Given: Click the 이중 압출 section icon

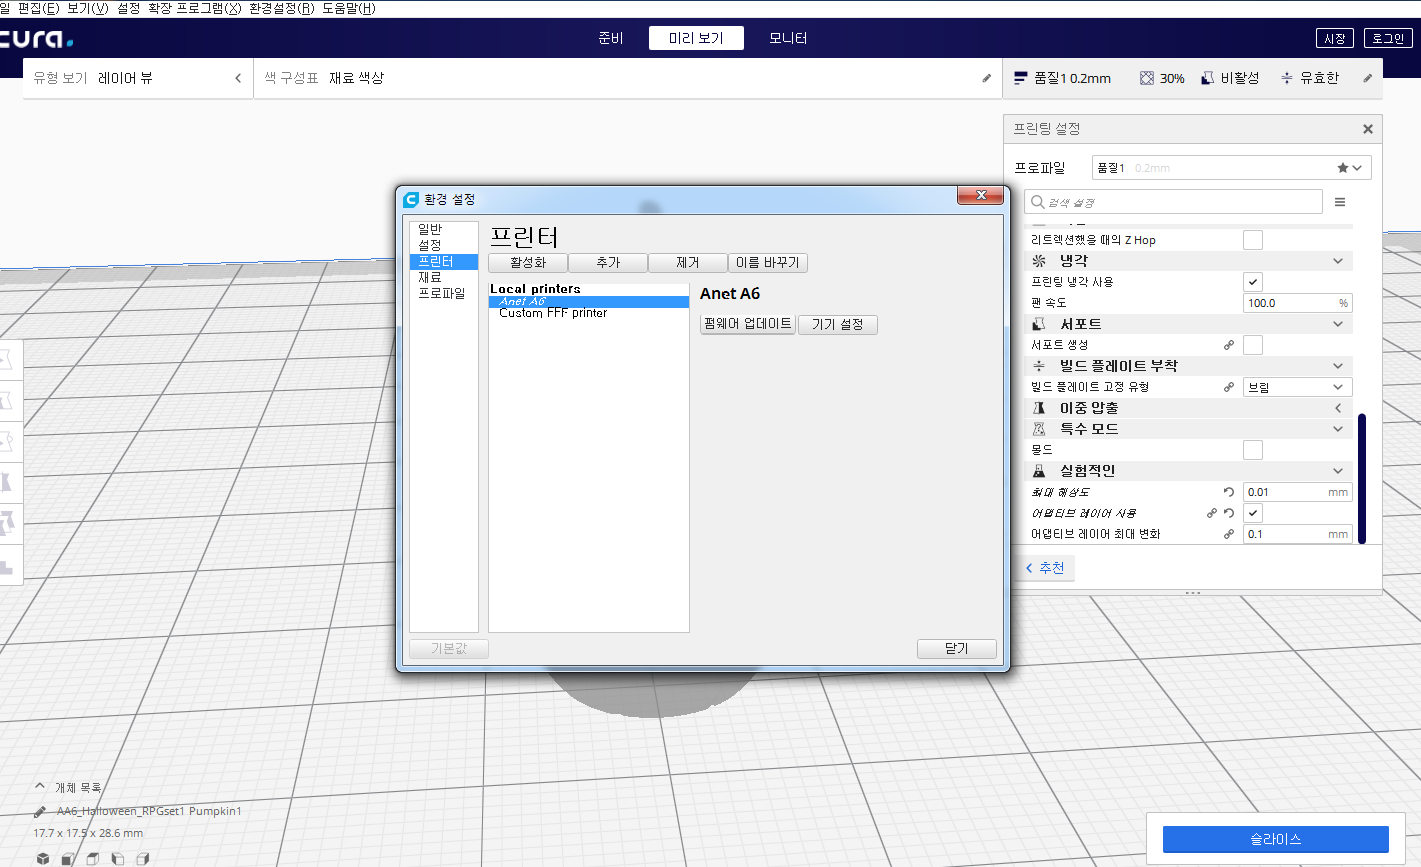Looking at the screenshot, I should point(1039,408).
